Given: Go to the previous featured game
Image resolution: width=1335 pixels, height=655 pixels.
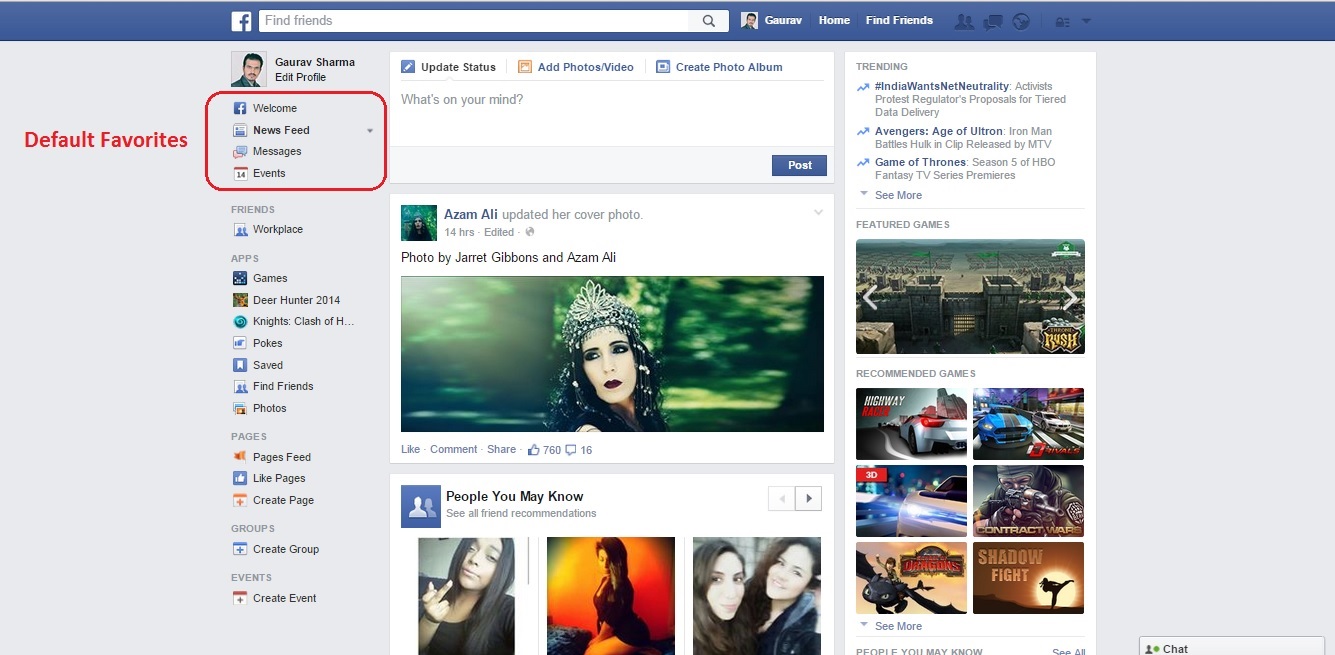Looking at the screenshot, I should (871, 297).
